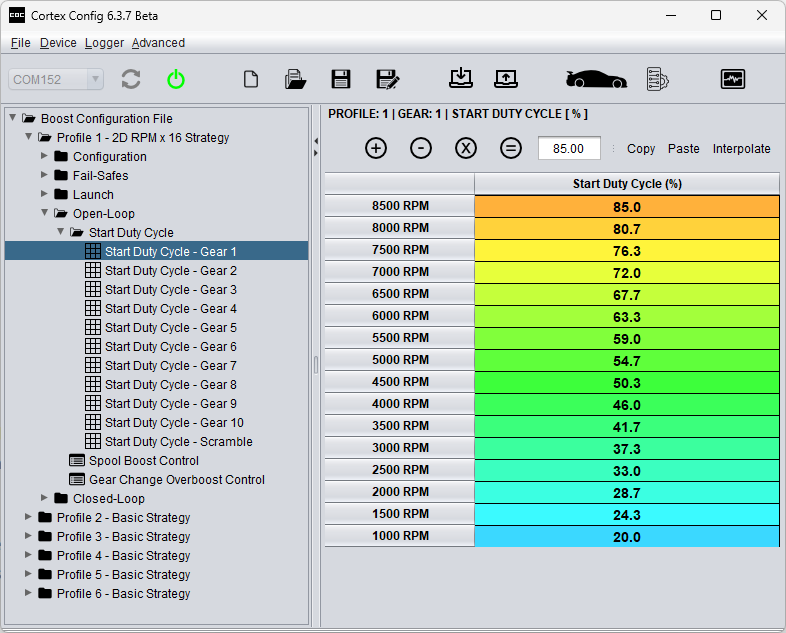Click the multiply (X) circle button
This screenshot has width=786, height=633.
pos(466,148)
